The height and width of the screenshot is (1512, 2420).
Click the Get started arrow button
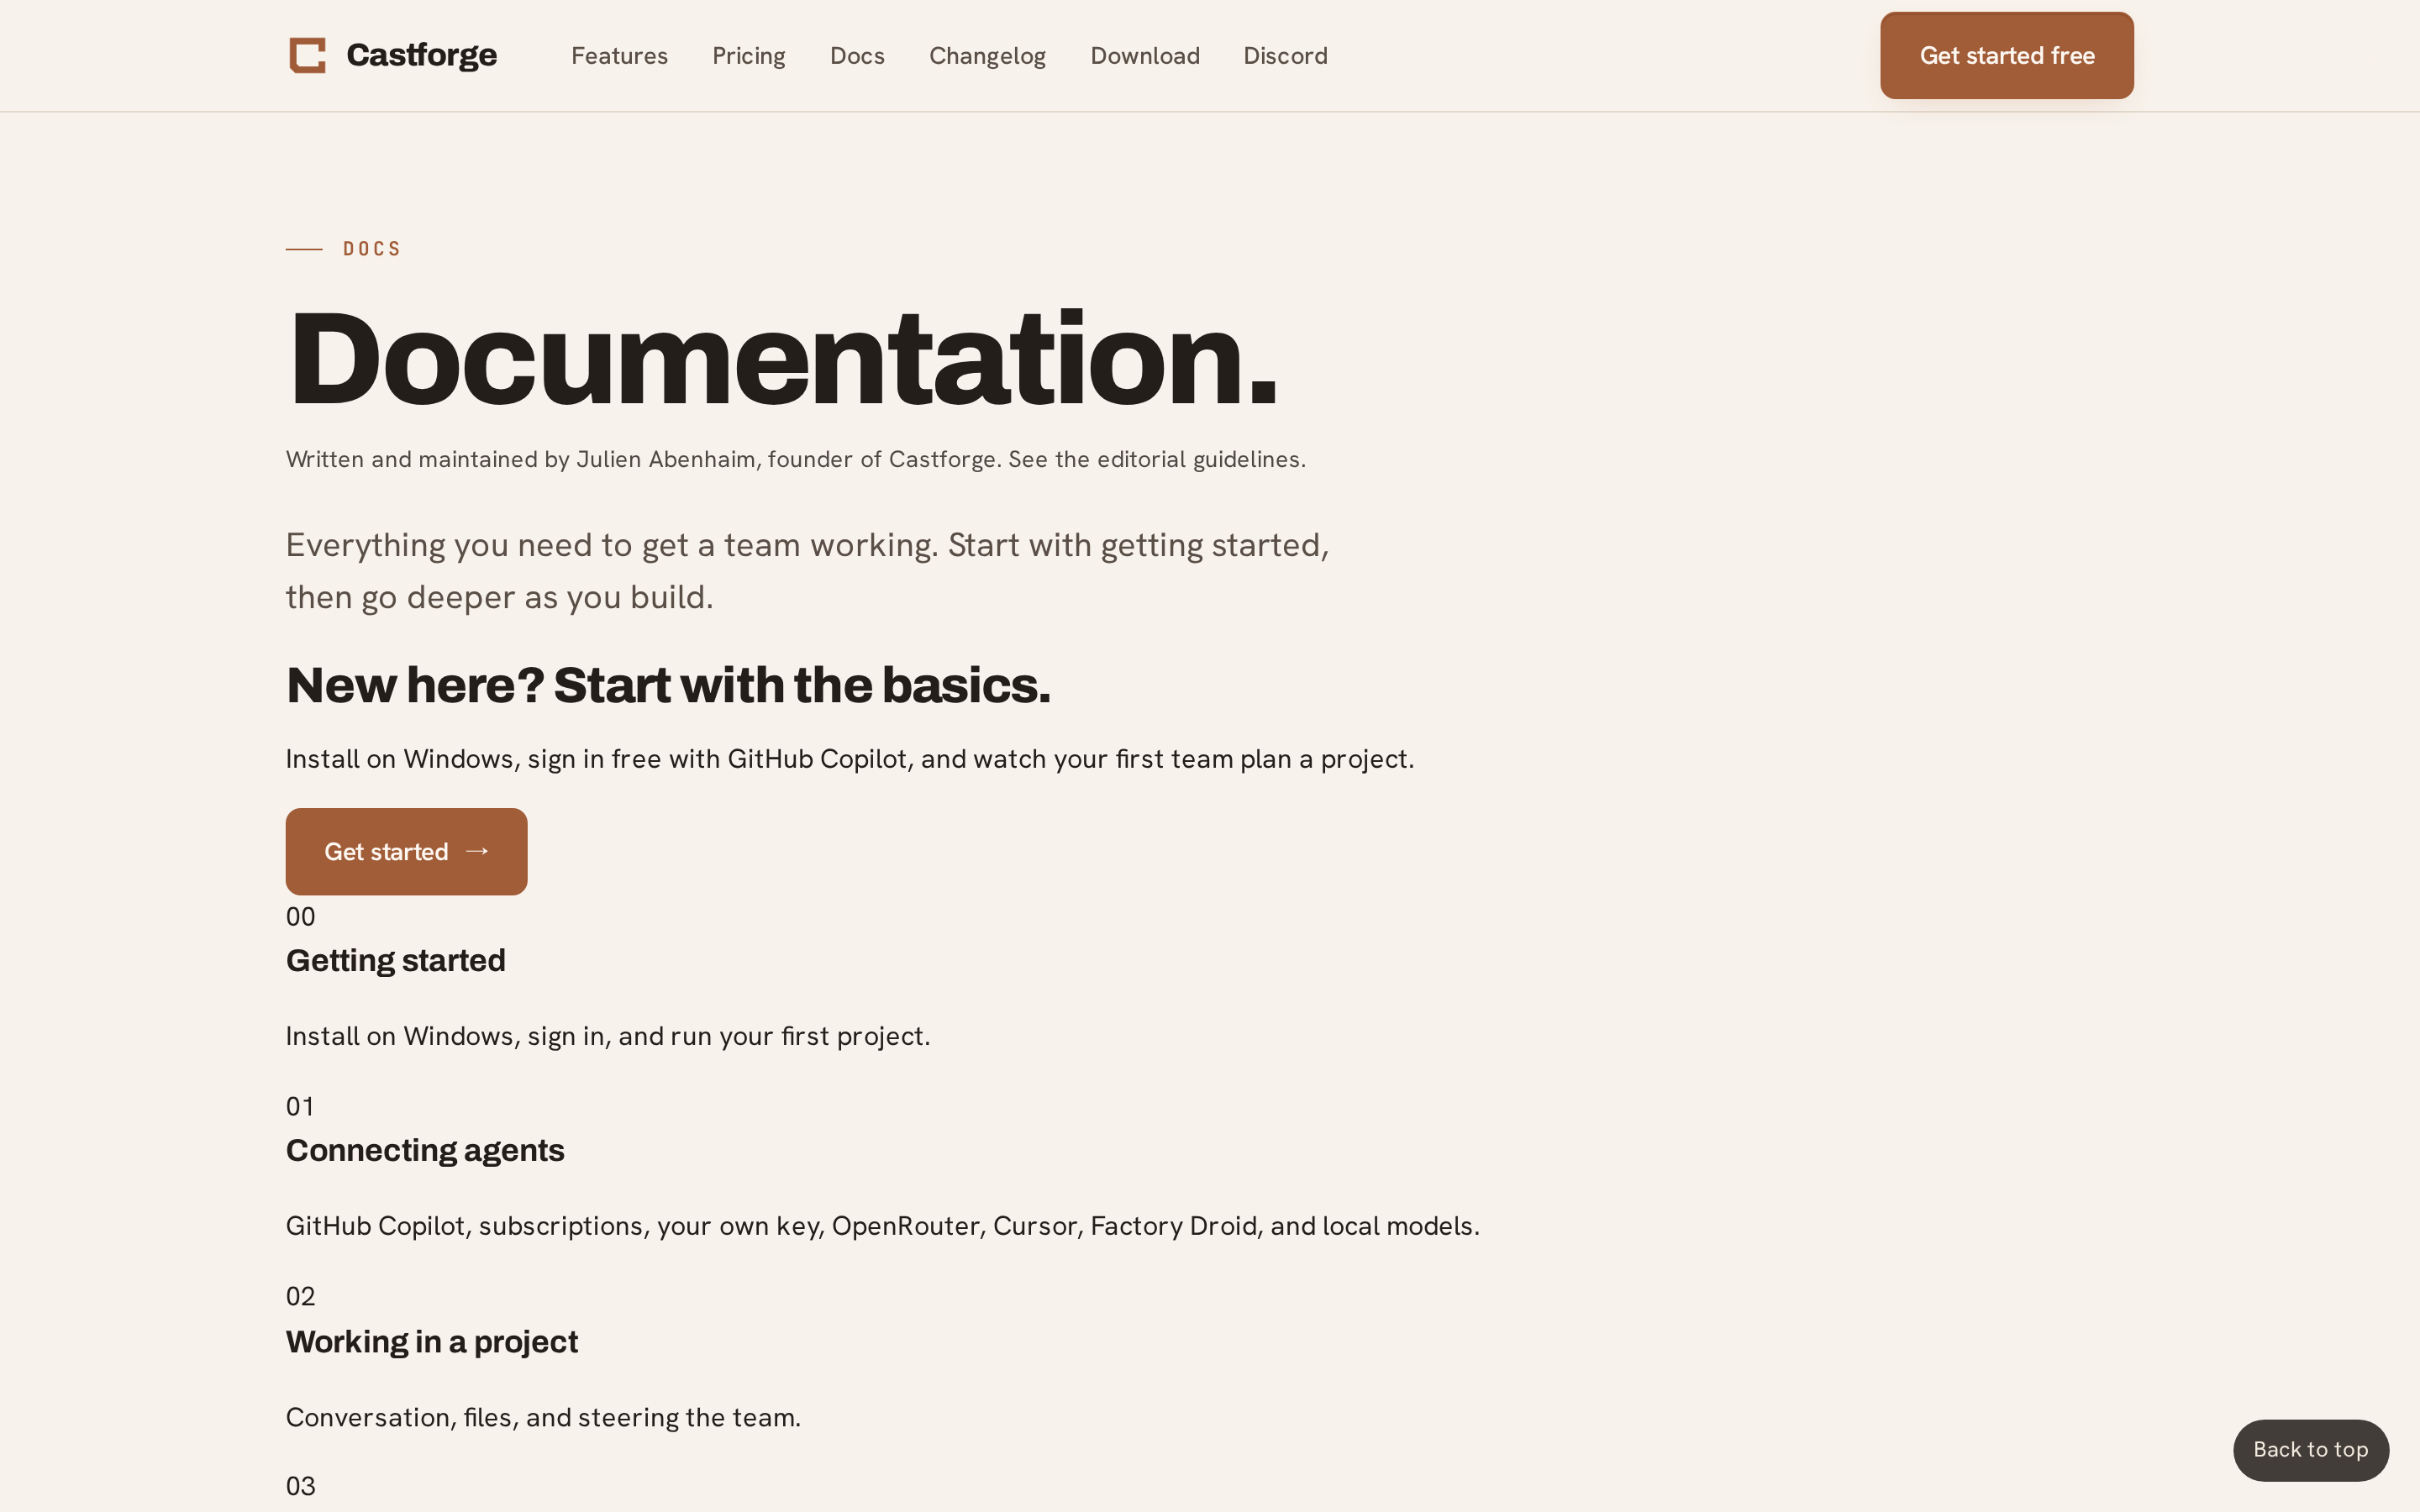[406, 851]
